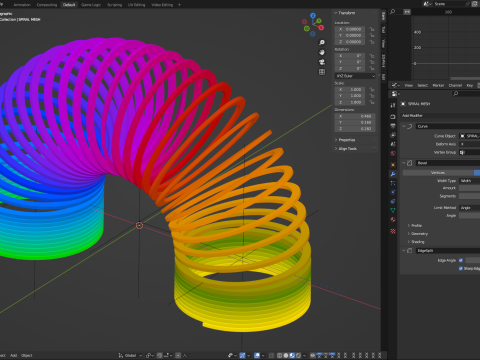
Task: Switch to the Game Logic workspace tab
Action: pyautogui.click(x=91, y=5)
